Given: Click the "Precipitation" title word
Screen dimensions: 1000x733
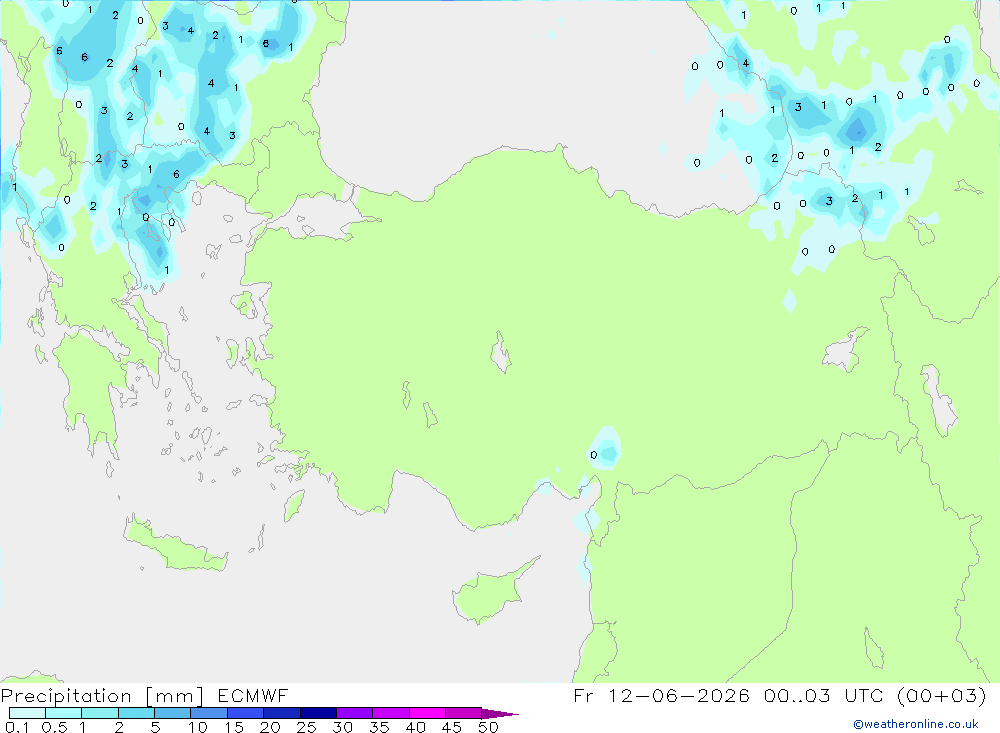Looking at the screenshot, I should [66, 696].
